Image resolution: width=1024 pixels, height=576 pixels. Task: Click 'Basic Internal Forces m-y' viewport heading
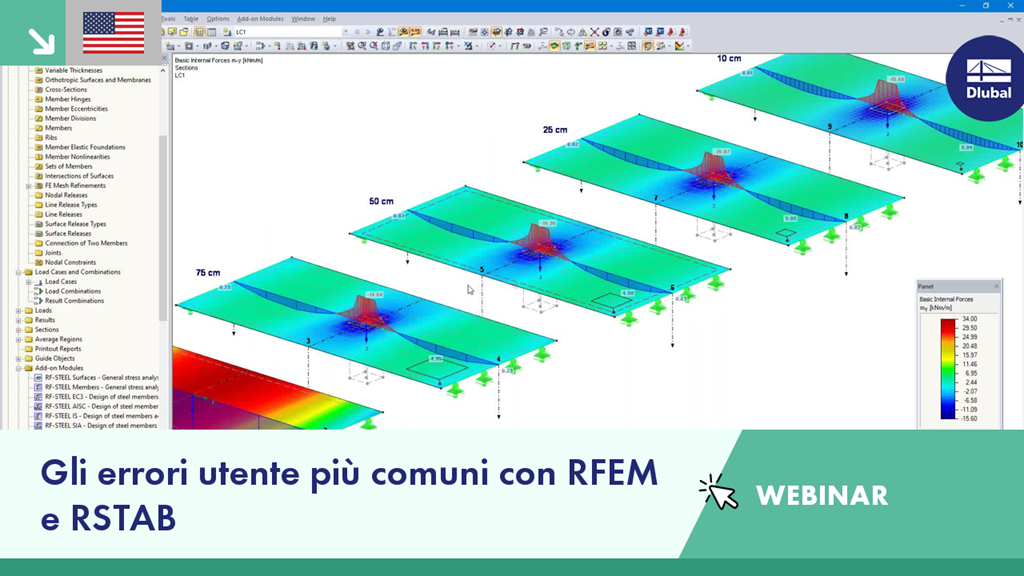219,60
